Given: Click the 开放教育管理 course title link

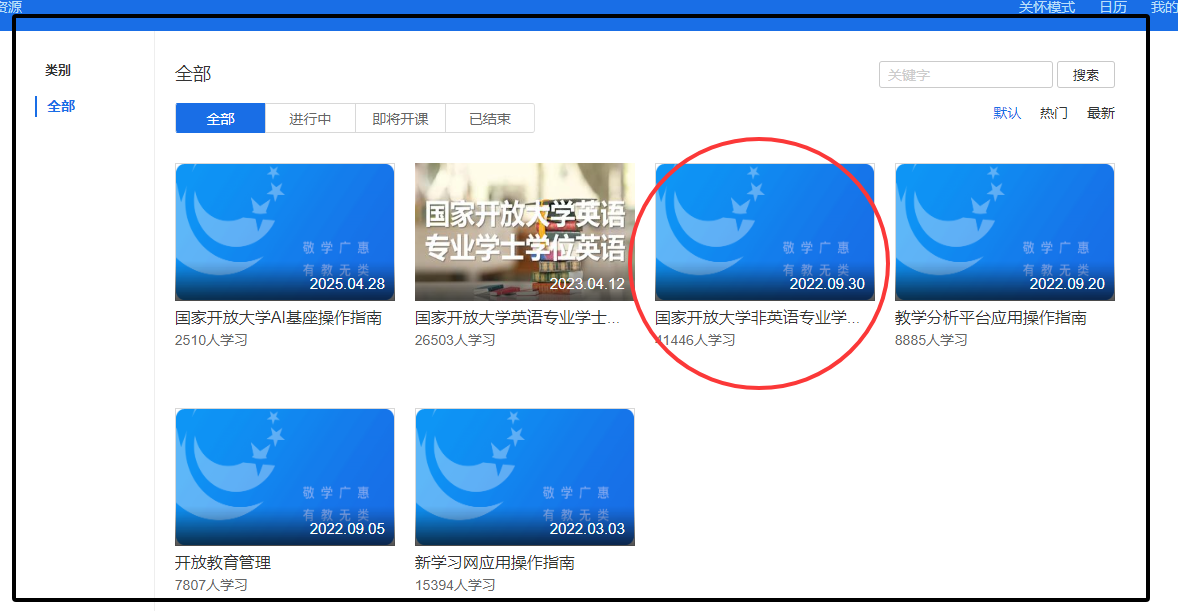Looking at the screenshot, I should point(223,563).
